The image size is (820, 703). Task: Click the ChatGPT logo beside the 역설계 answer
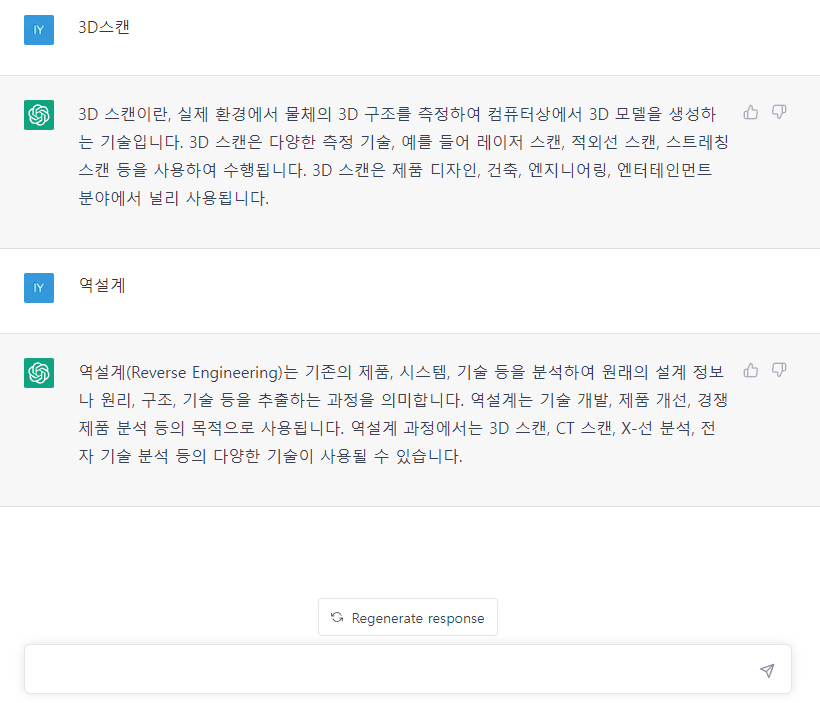39,371
